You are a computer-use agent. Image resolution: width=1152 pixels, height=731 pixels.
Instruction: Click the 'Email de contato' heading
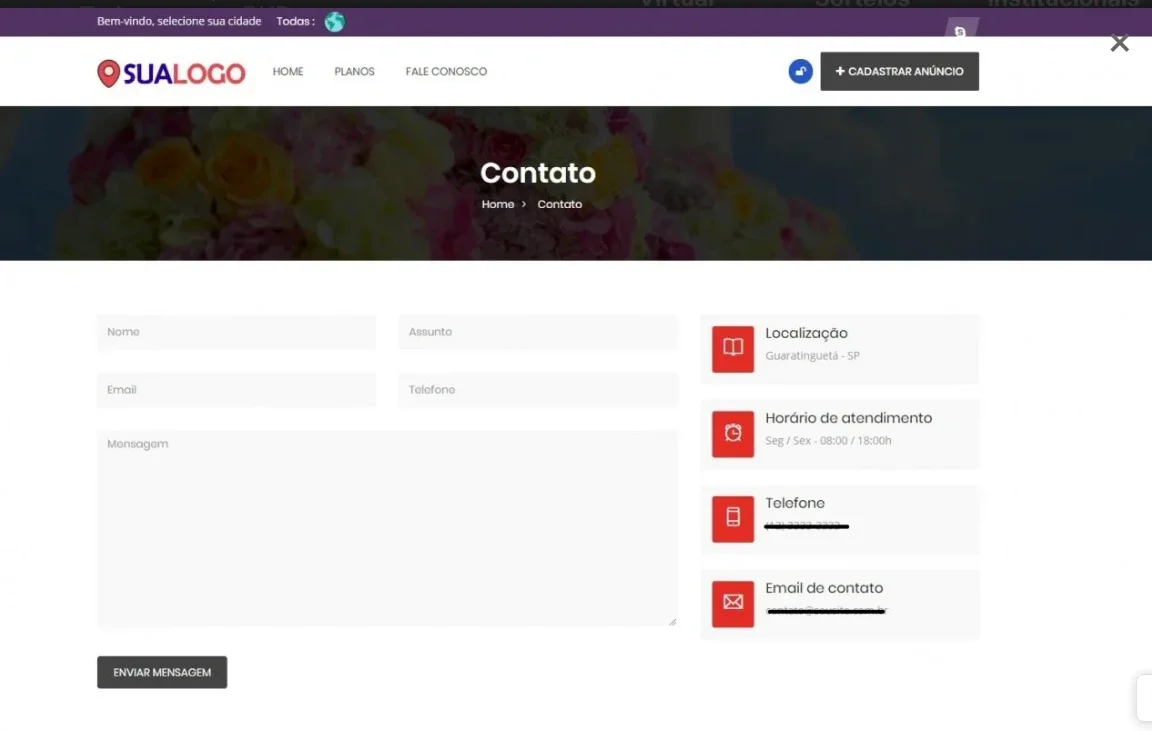(824, 588)
